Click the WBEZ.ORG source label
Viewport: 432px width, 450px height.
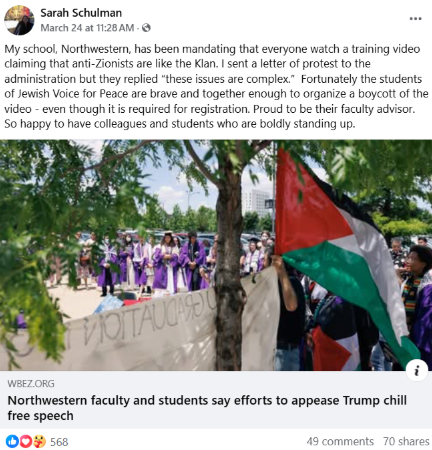point(31,383)
